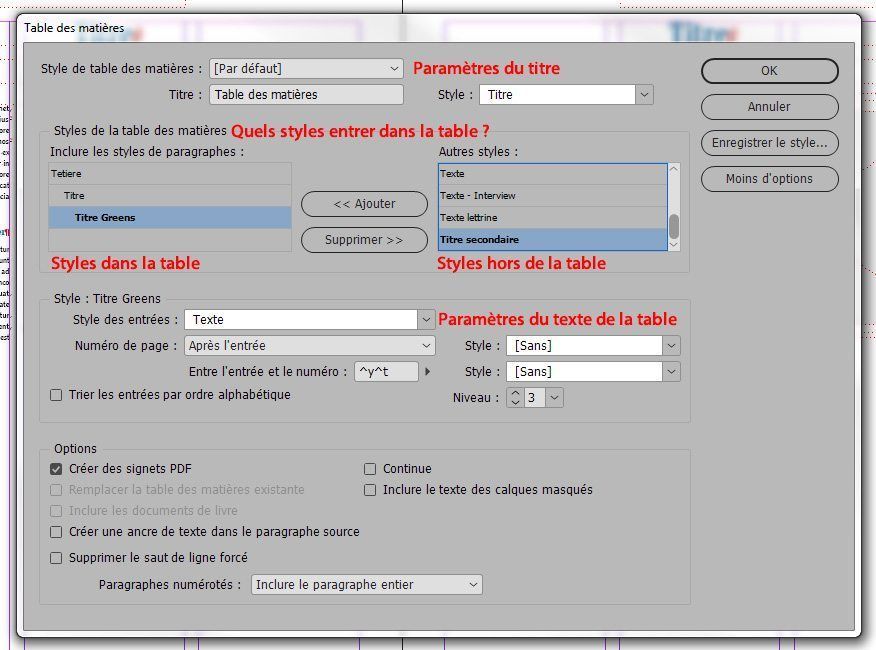Open page number Style dropdown [Sans]
876x650 pixels.
pyautogui.click(x=593, y=345)
